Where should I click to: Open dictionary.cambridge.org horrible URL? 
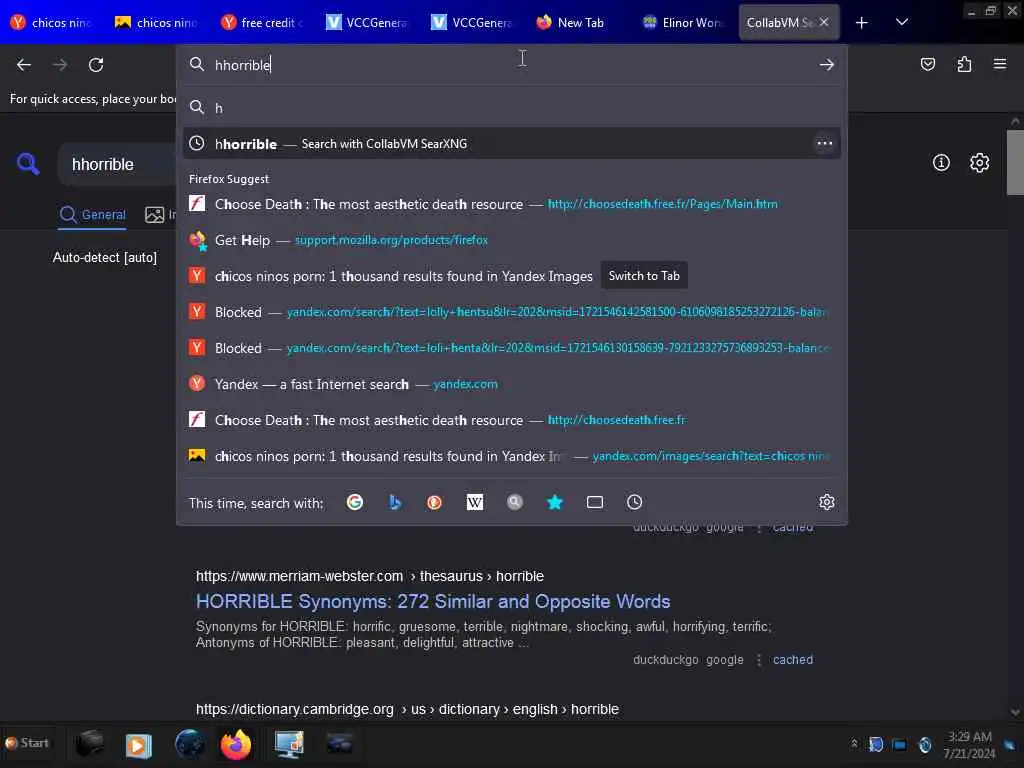(x=407, y=709)
